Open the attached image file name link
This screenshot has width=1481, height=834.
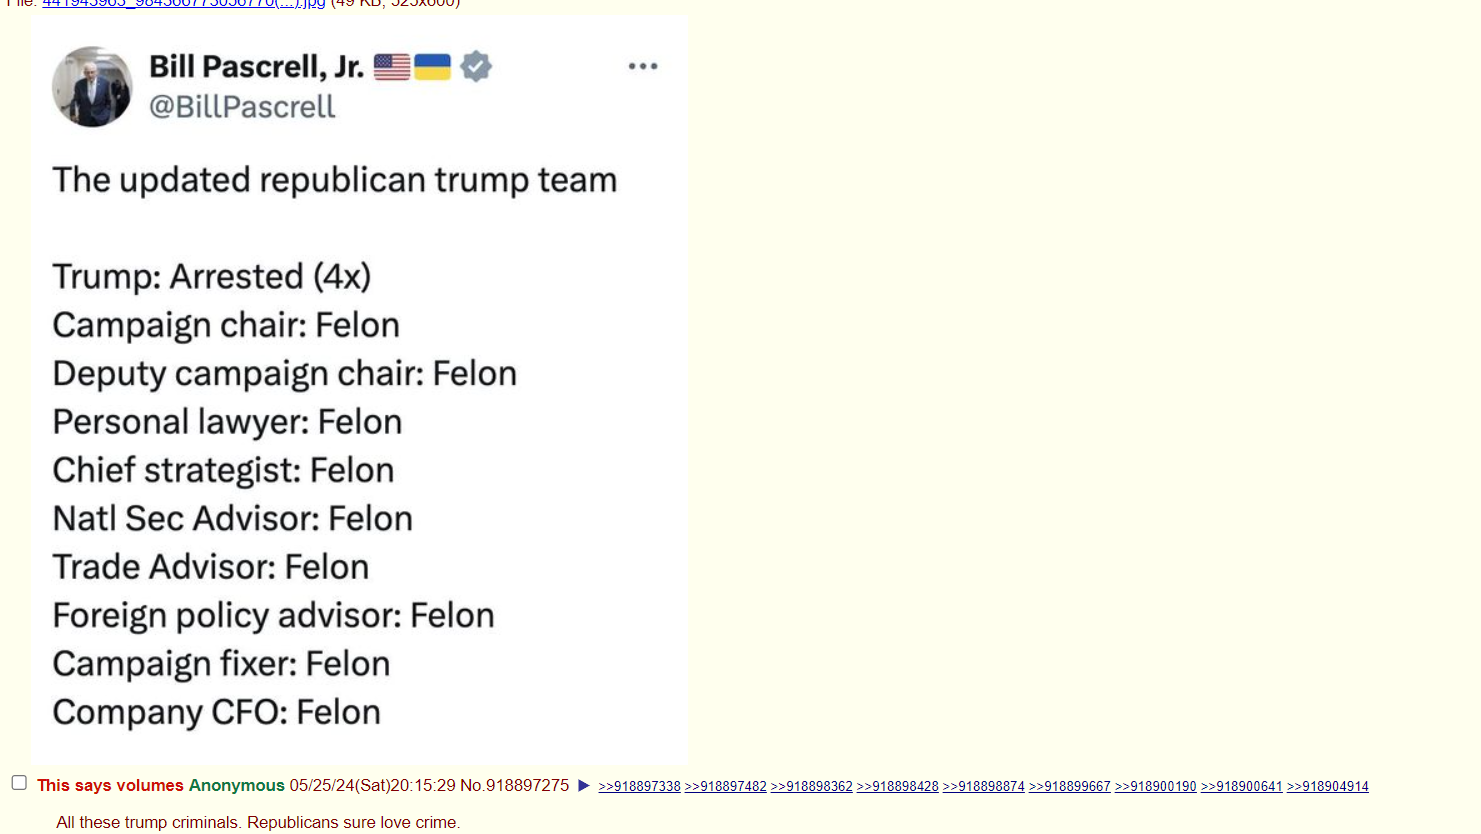(x=183, y=4)
